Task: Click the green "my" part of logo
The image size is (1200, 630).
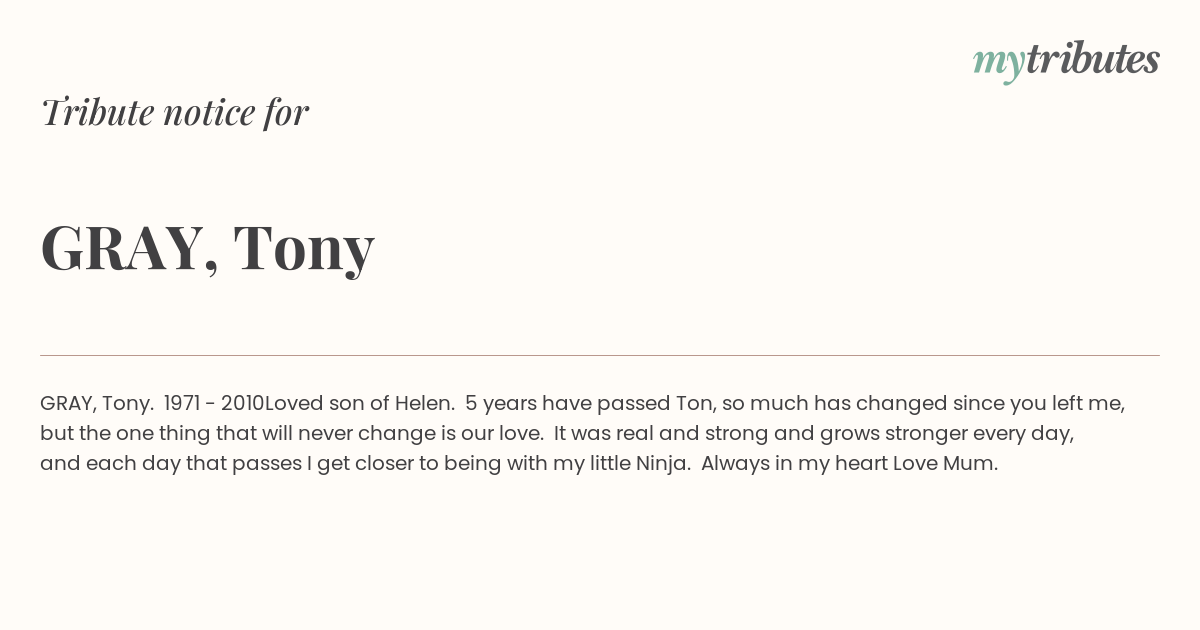Action: tap(998, 64)
